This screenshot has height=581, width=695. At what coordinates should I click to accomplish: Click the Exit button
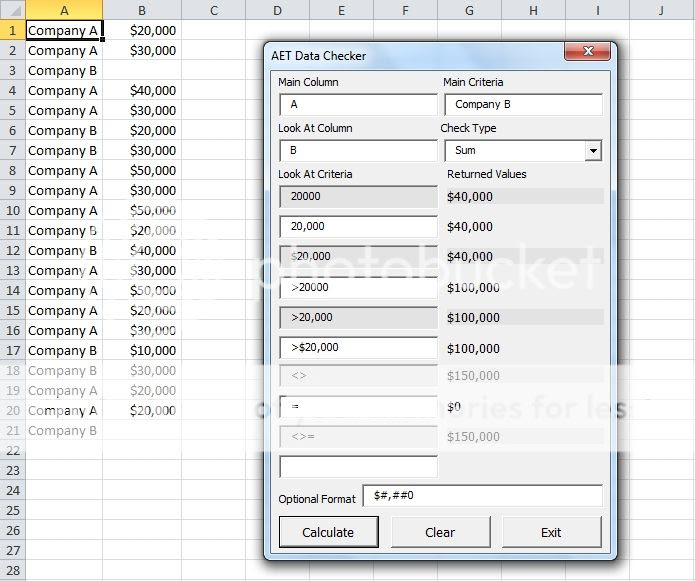[551, 532]
